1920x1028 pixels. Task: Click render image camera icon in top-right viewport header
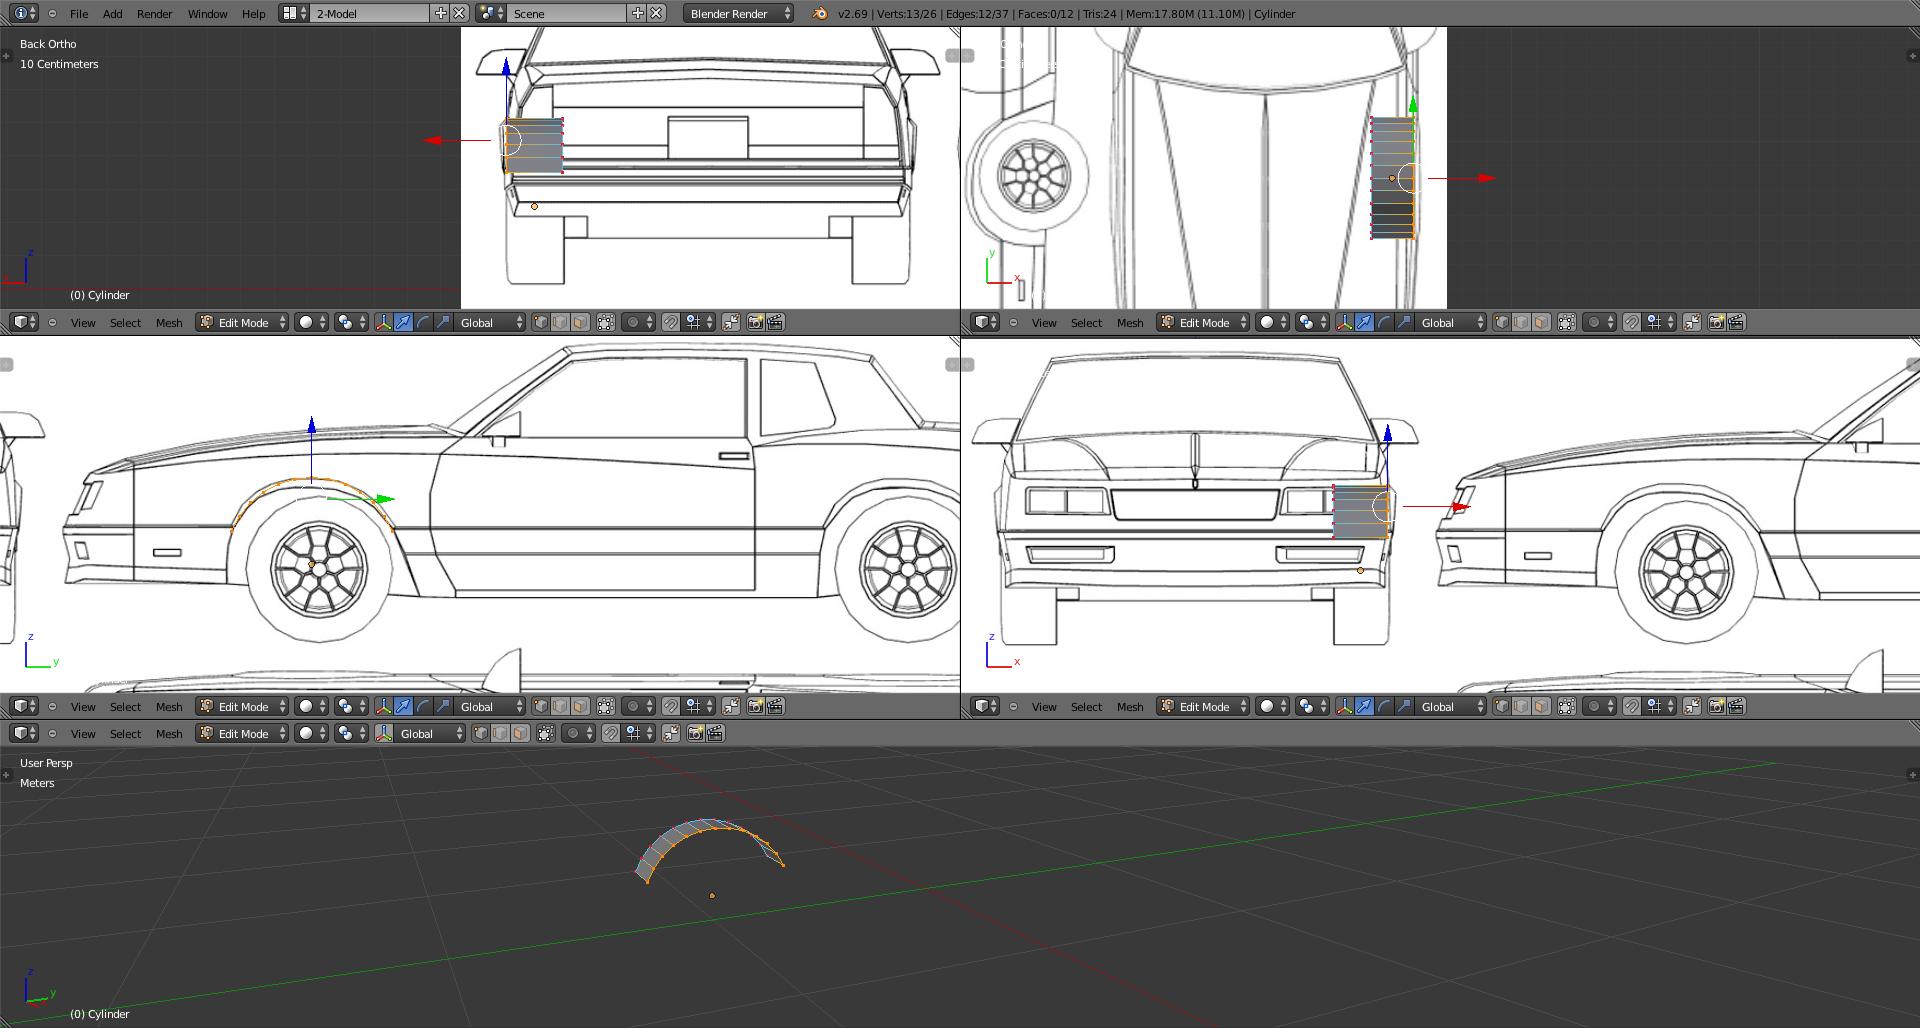[x=1716, y=322]
